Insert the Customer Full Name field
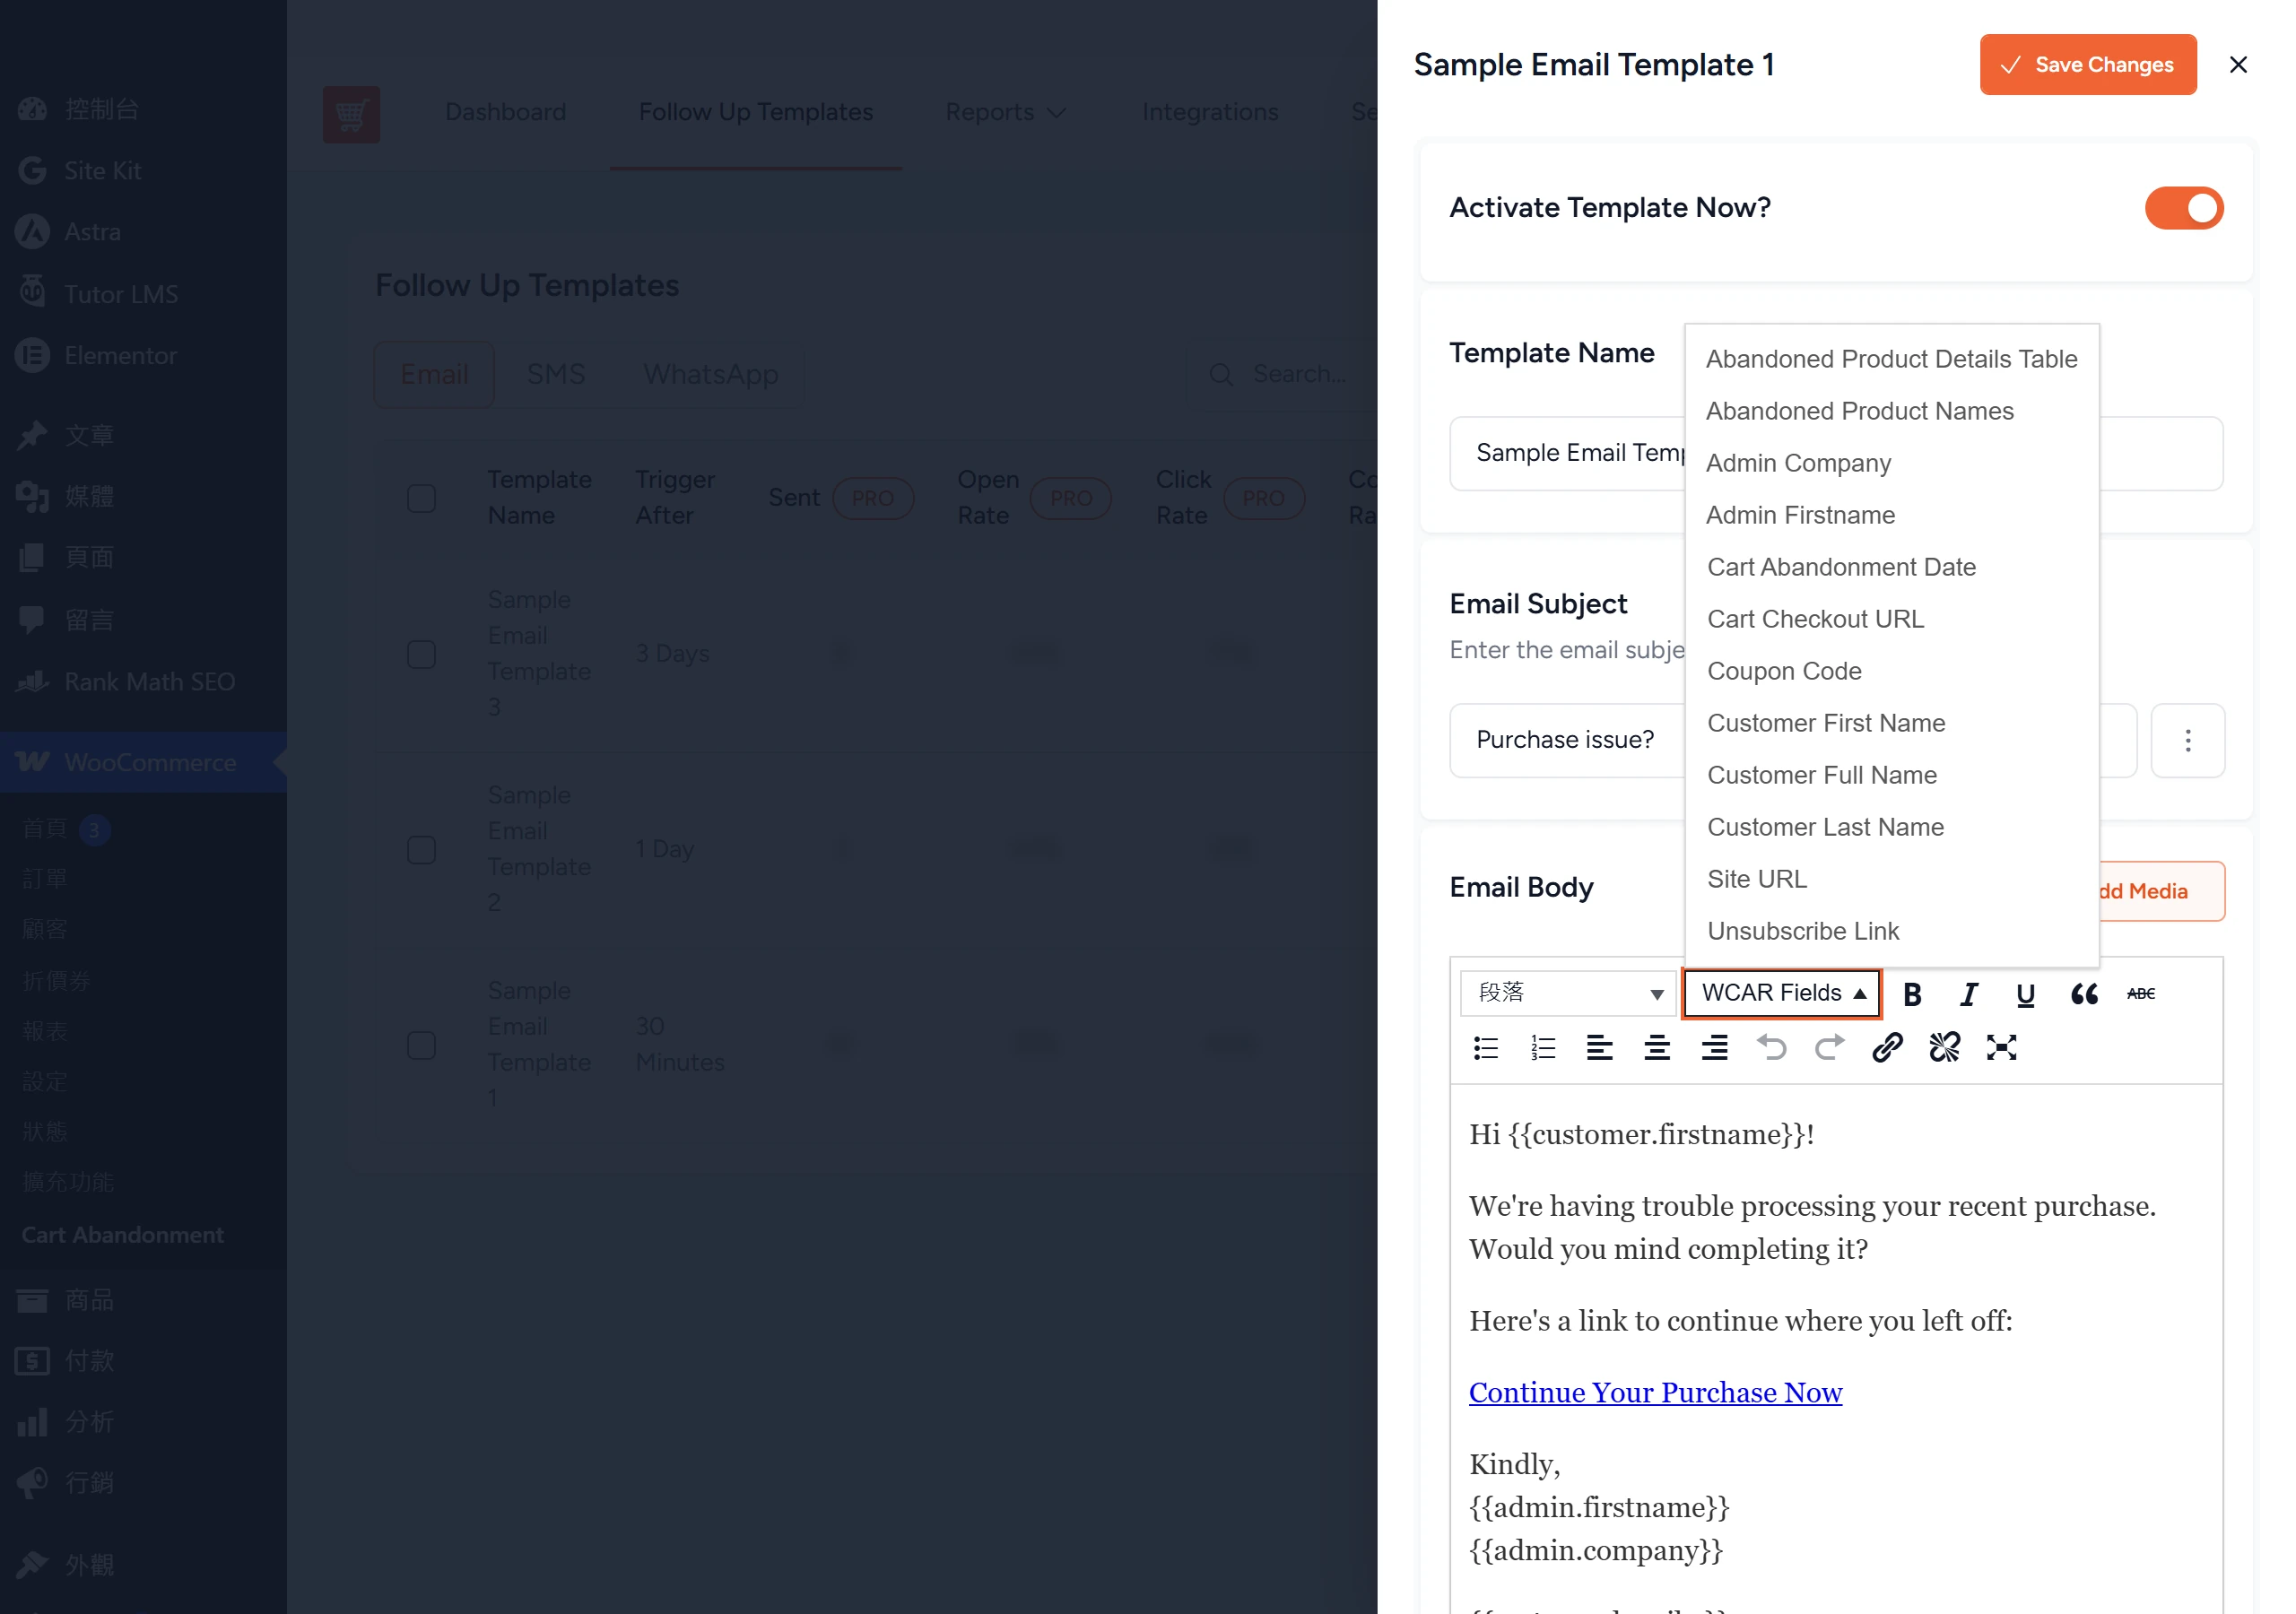 pyautogui.click(x=1891, y=775)
